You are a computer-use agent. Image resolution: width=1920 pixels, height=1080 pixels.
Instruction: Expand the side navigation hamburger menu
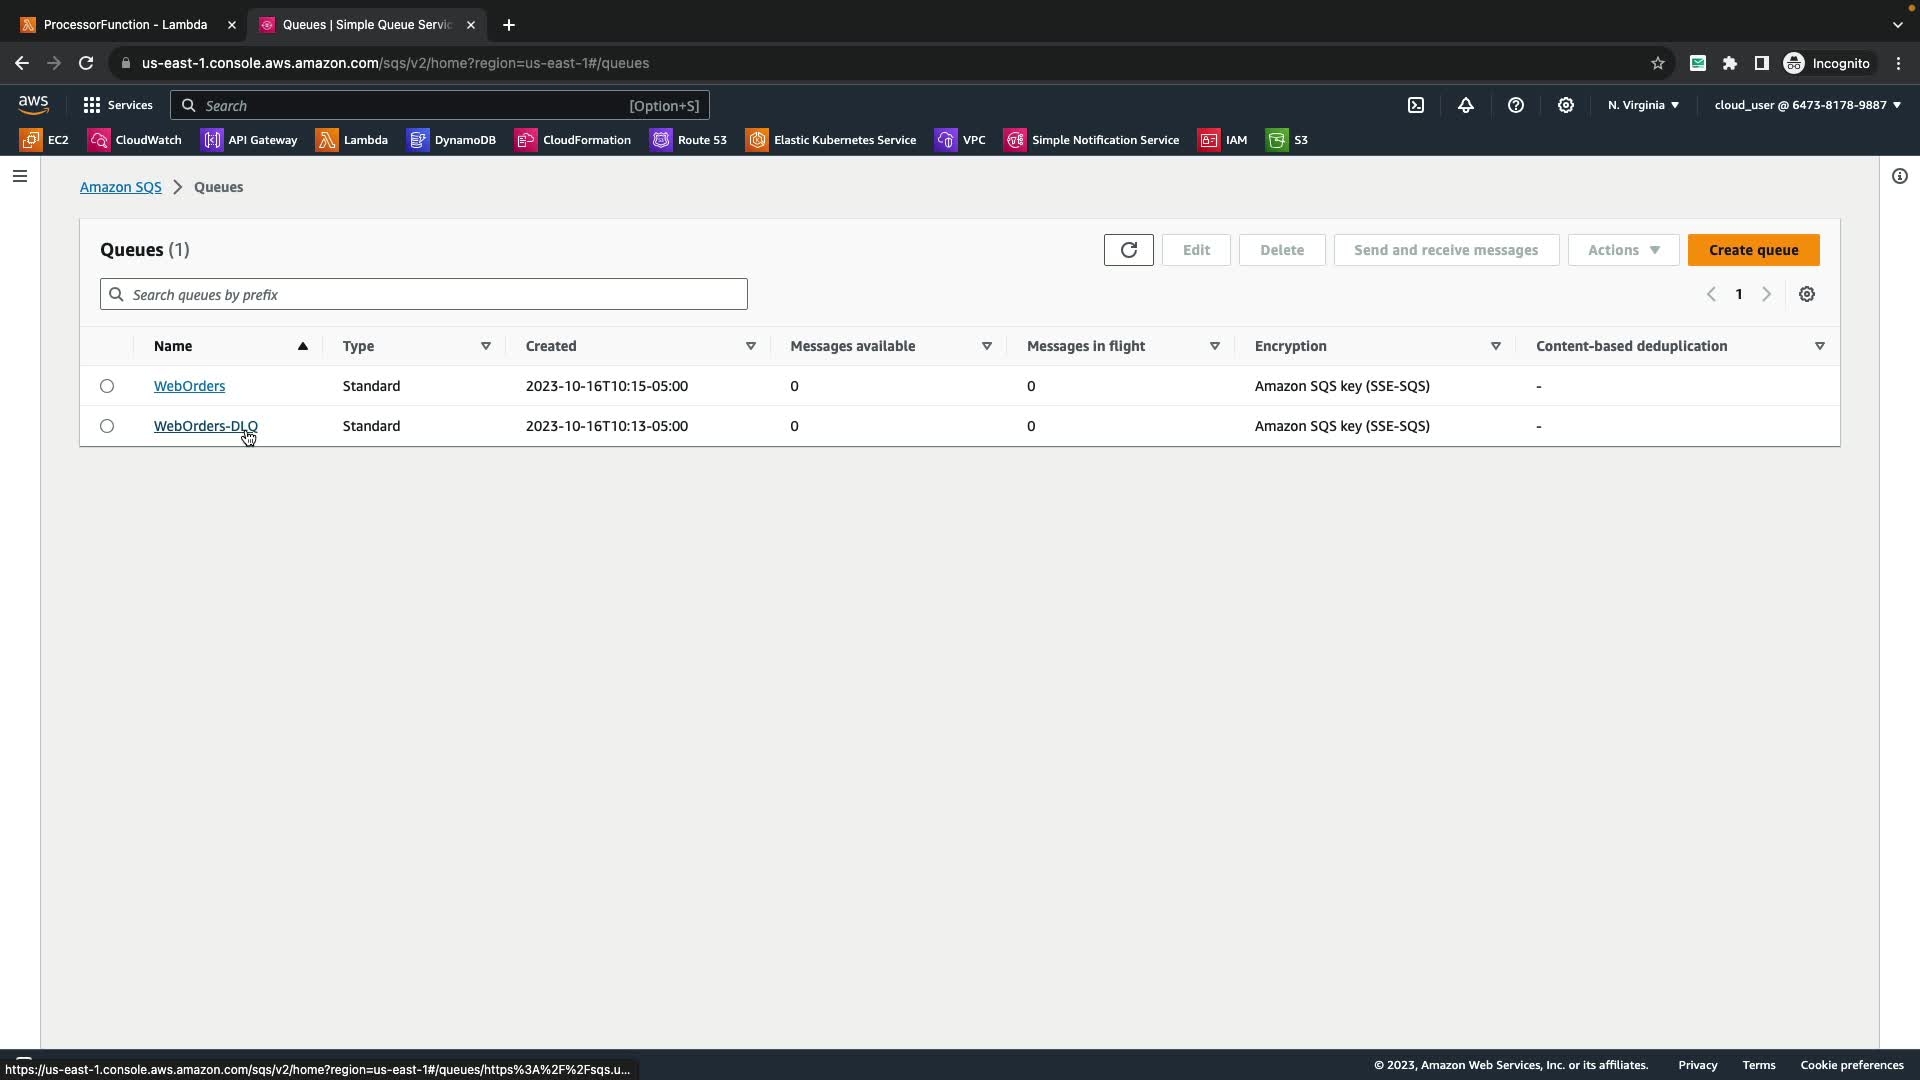point(20,176)
